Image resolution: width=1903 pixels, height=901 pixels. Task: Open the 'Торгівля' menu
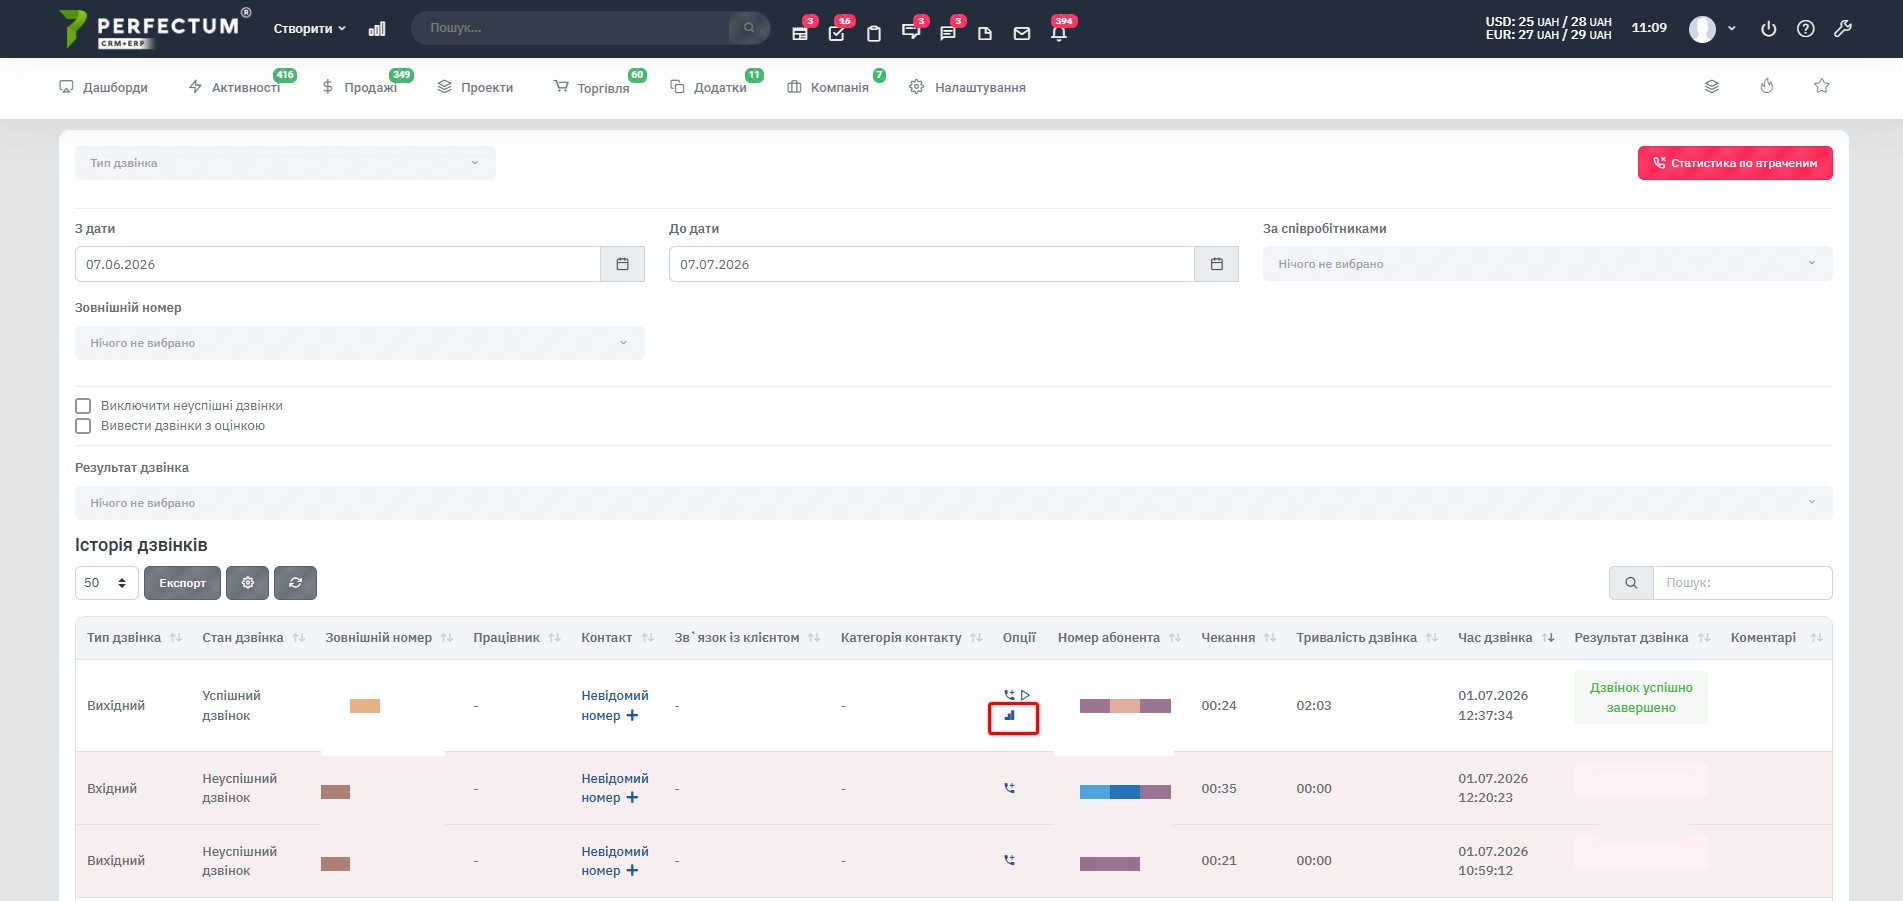pyautogui.click(x=592, y=88)
